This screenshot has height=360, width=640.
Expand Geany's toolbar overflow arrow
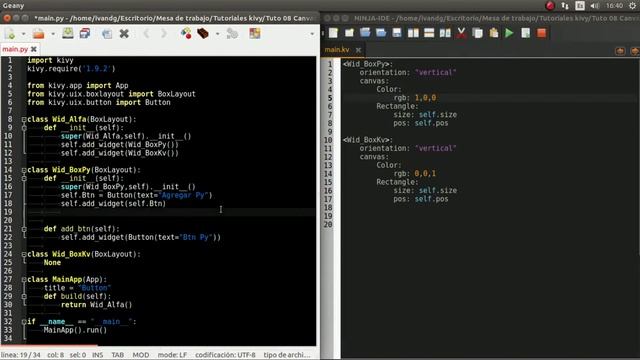pyautogui.click(x=312, y=34)
